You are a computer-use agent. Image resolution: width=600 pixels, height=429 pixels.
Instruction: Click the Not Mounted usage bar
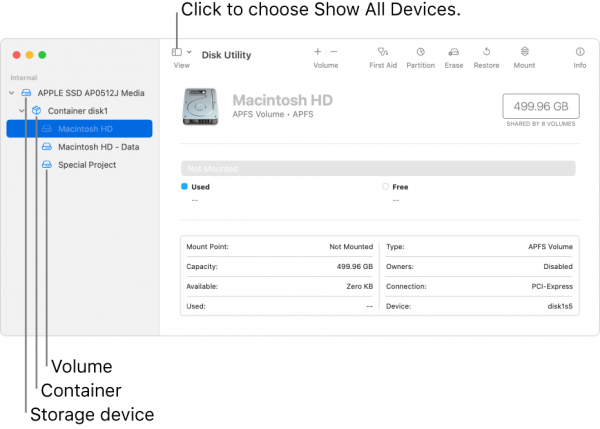pyautogui.click(x=378, y=168)
